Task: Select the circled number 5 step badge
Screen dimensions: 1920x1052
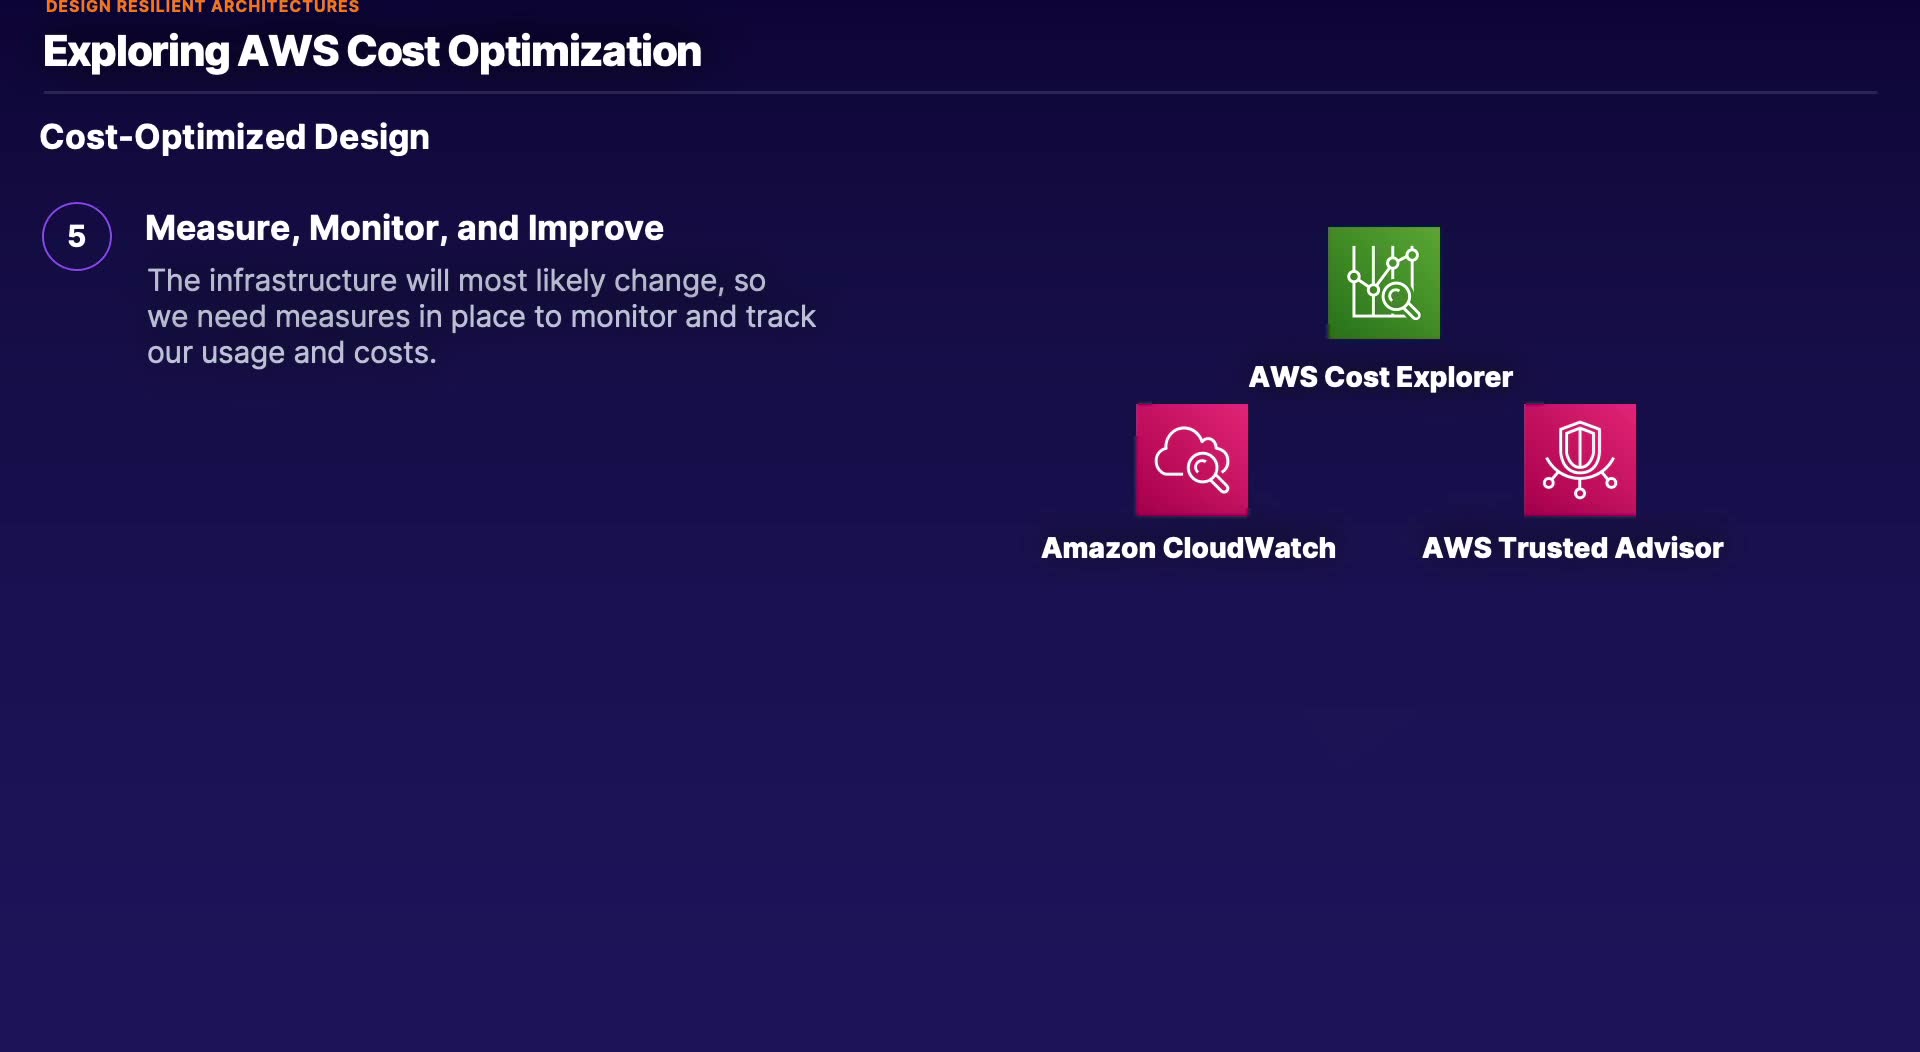Action: pos(77,237)
